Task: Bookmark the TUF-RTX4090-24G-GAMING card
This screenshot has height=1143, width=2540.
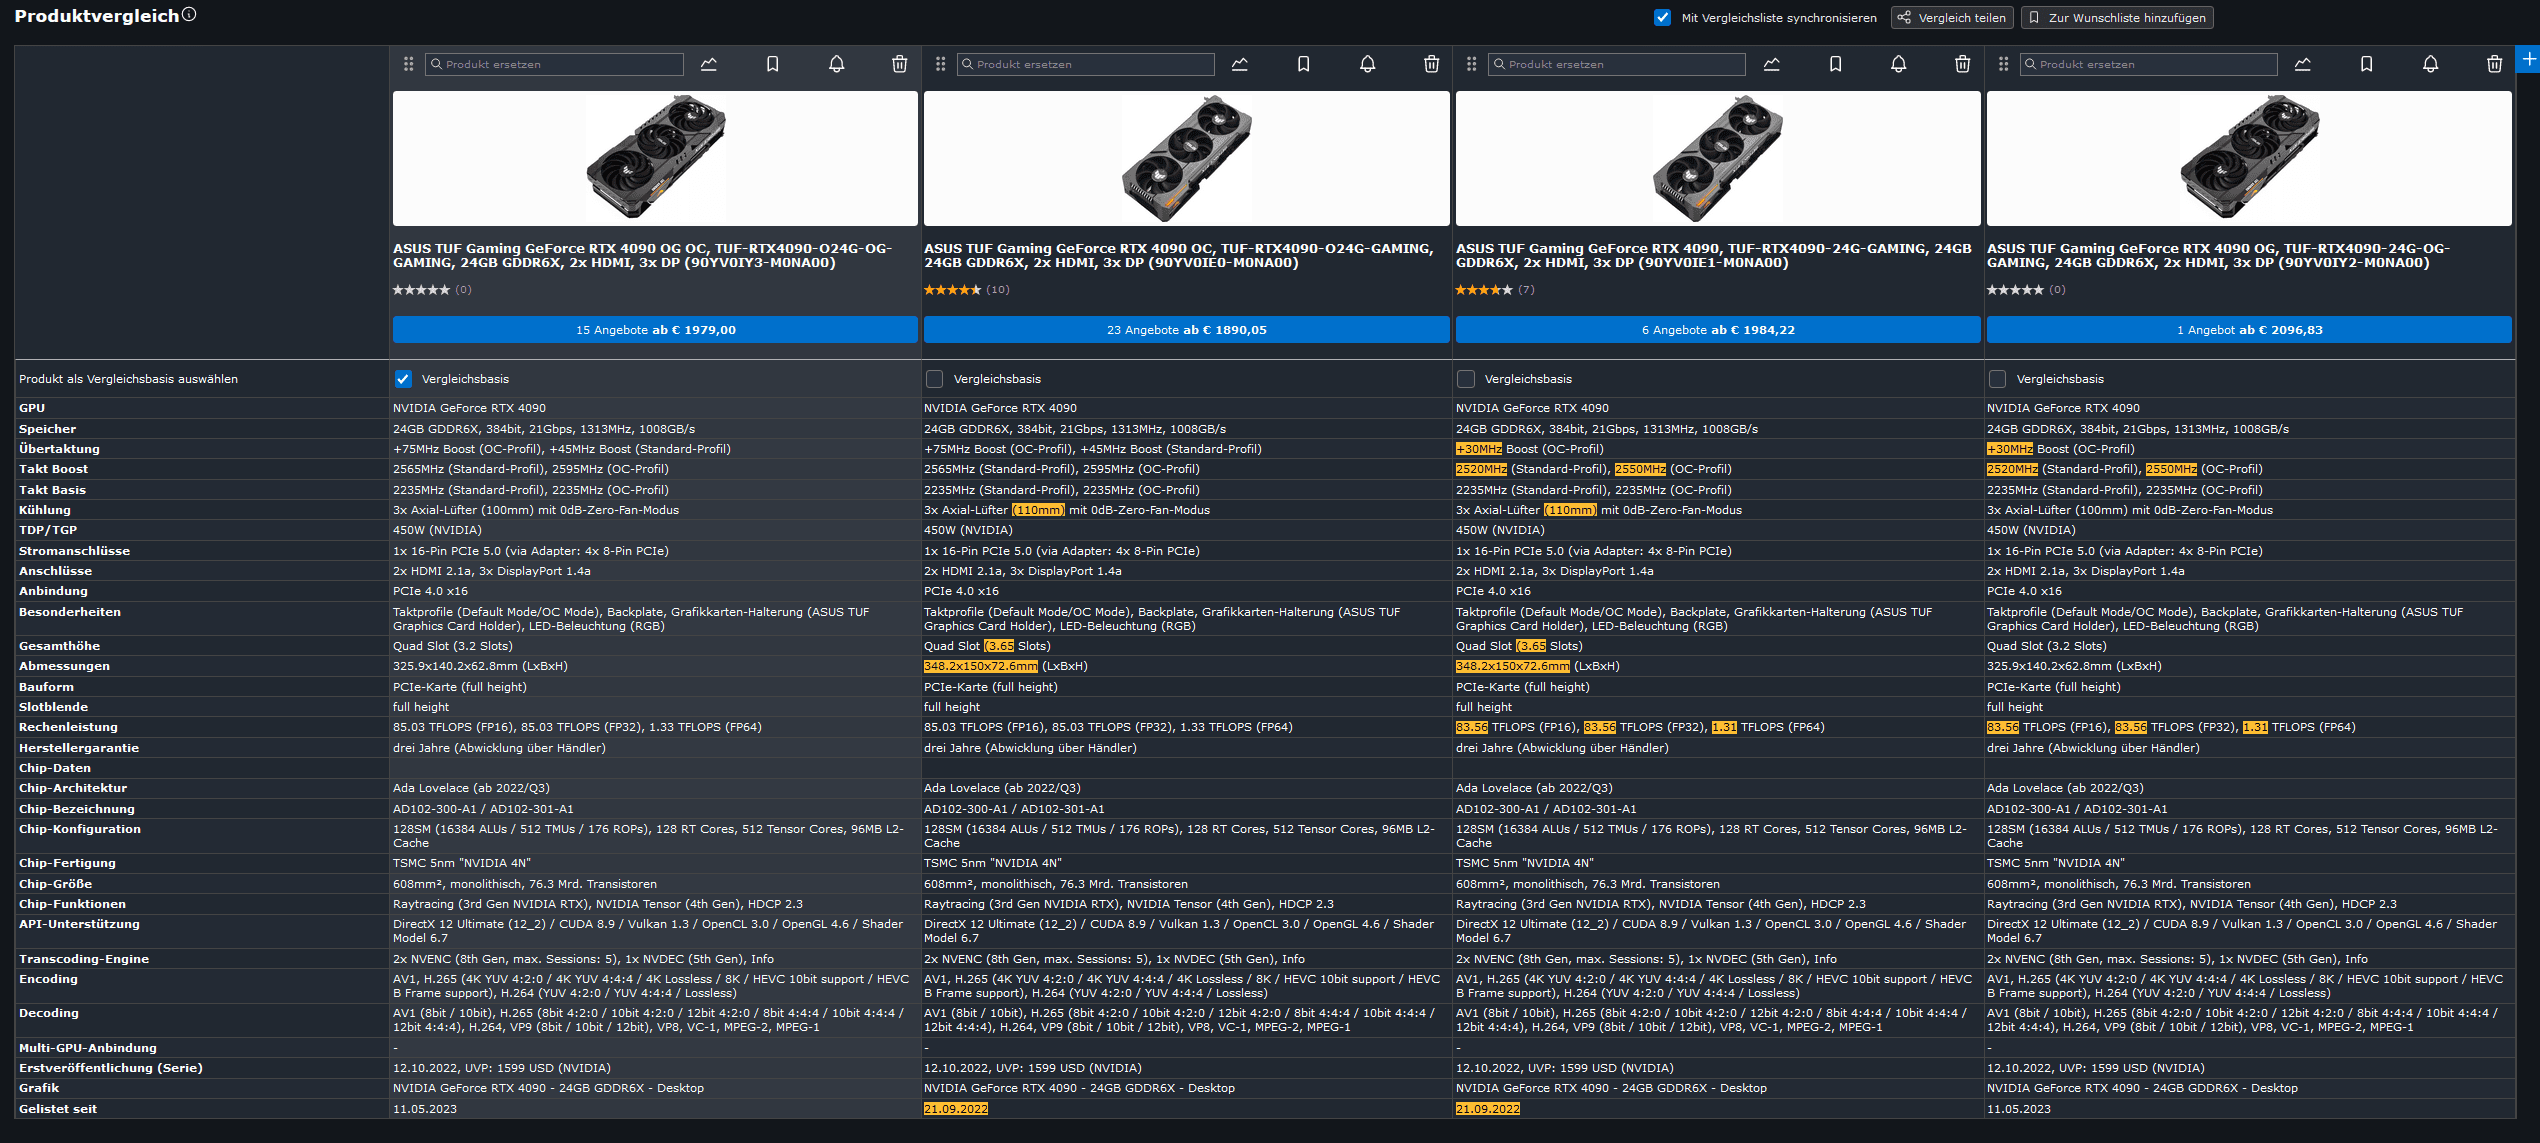Action: (1835, 64)
